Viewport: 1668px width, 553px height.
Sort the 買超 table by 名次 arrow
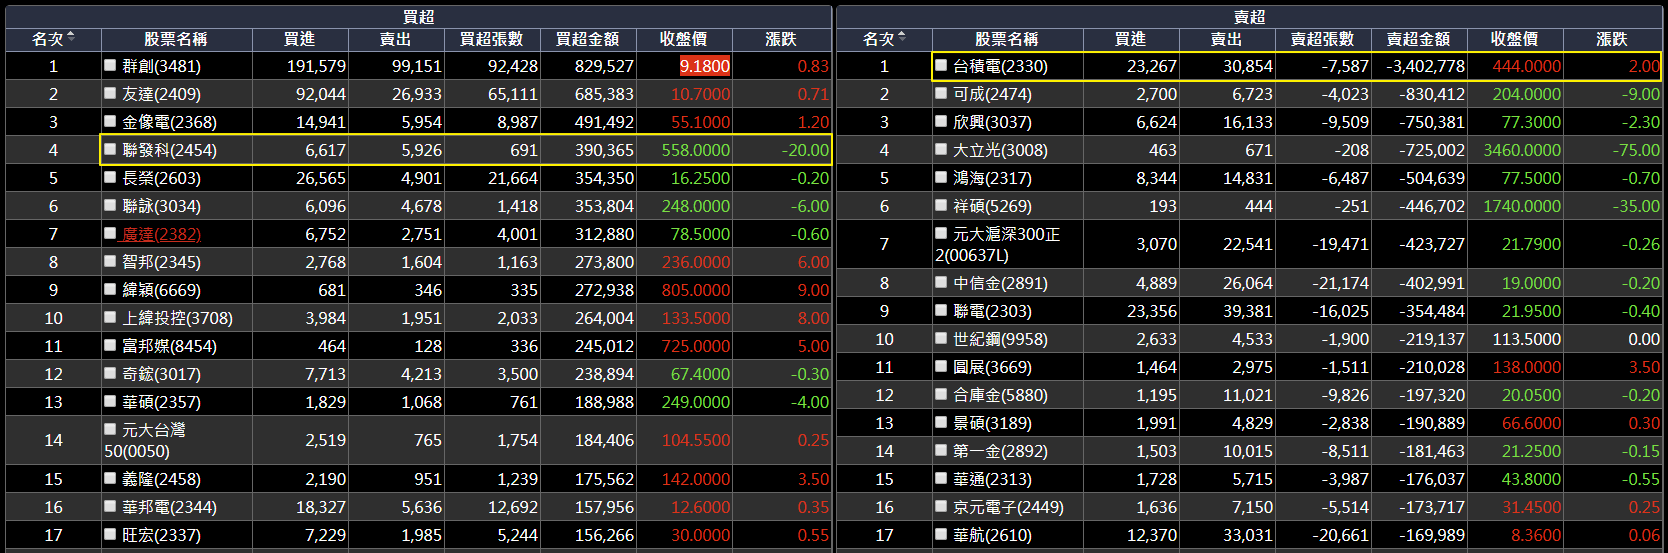71,38
